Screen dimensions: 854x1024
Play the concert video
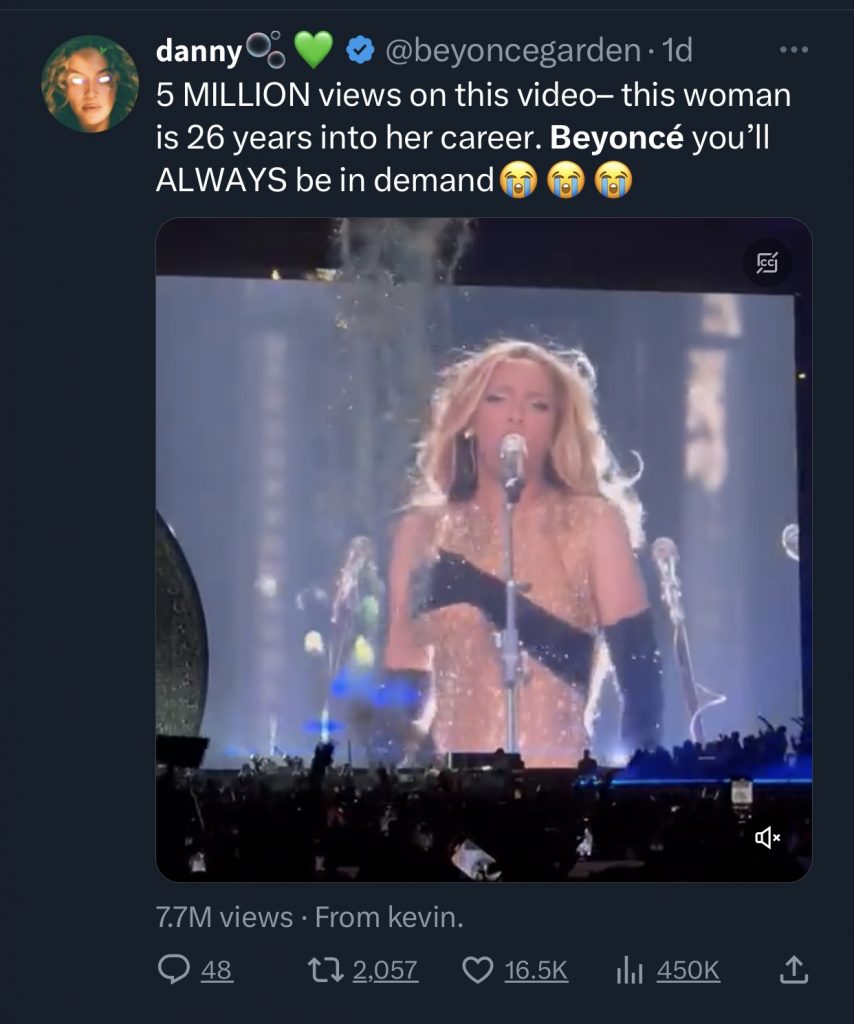(483, 549)
